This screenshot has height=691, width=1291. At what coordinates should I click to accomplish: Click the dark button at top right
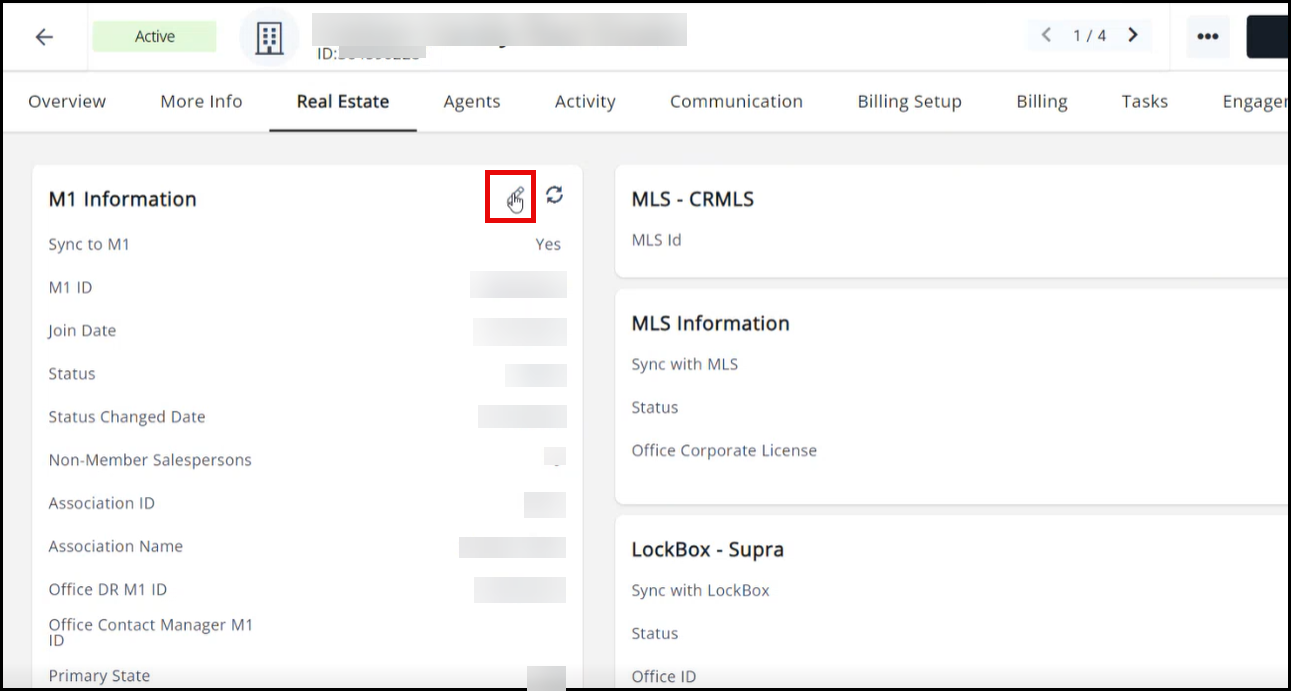point(1267,37)
